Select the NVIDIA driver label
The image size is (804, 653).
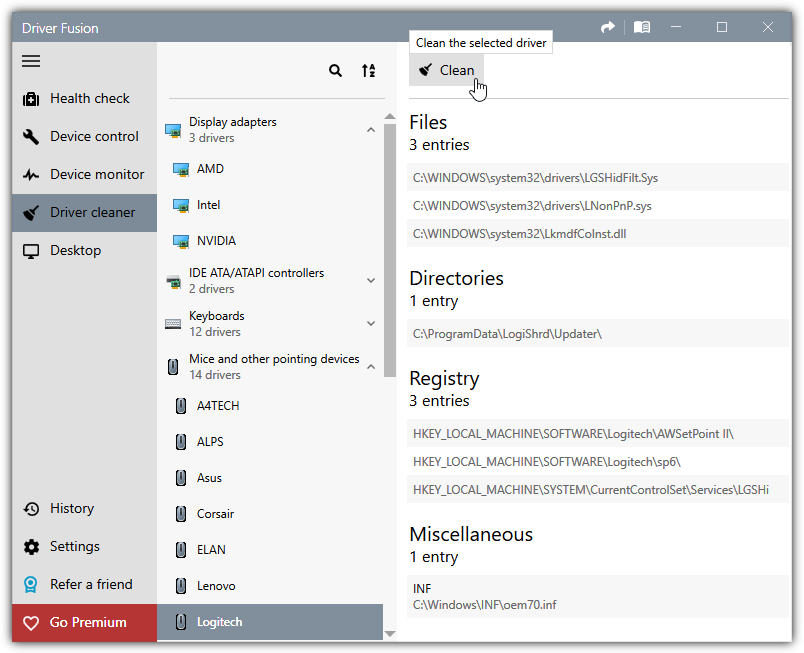point(216,241)
